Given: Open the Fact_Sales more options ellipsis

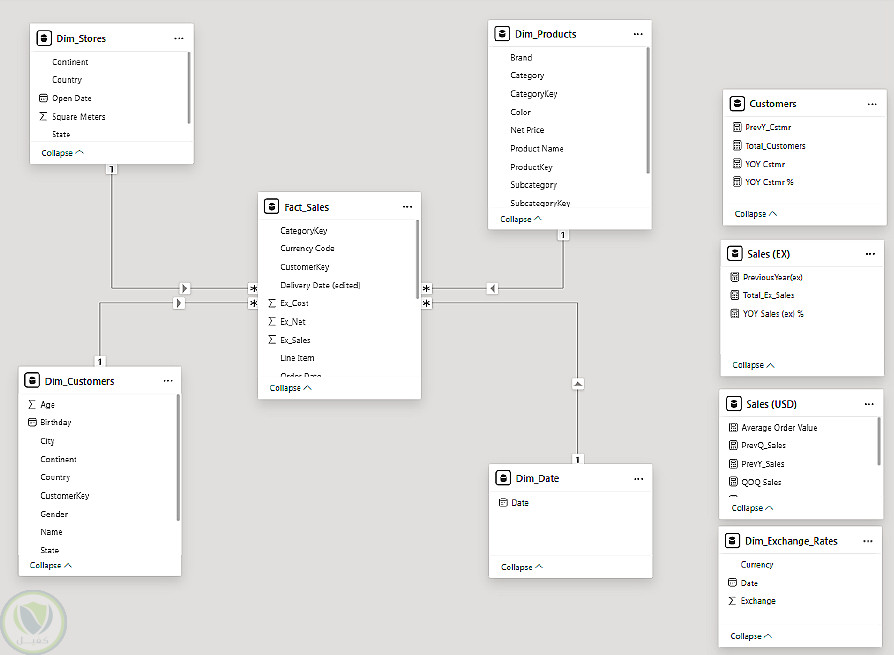Looking at the screenshot, I should 407,207.
